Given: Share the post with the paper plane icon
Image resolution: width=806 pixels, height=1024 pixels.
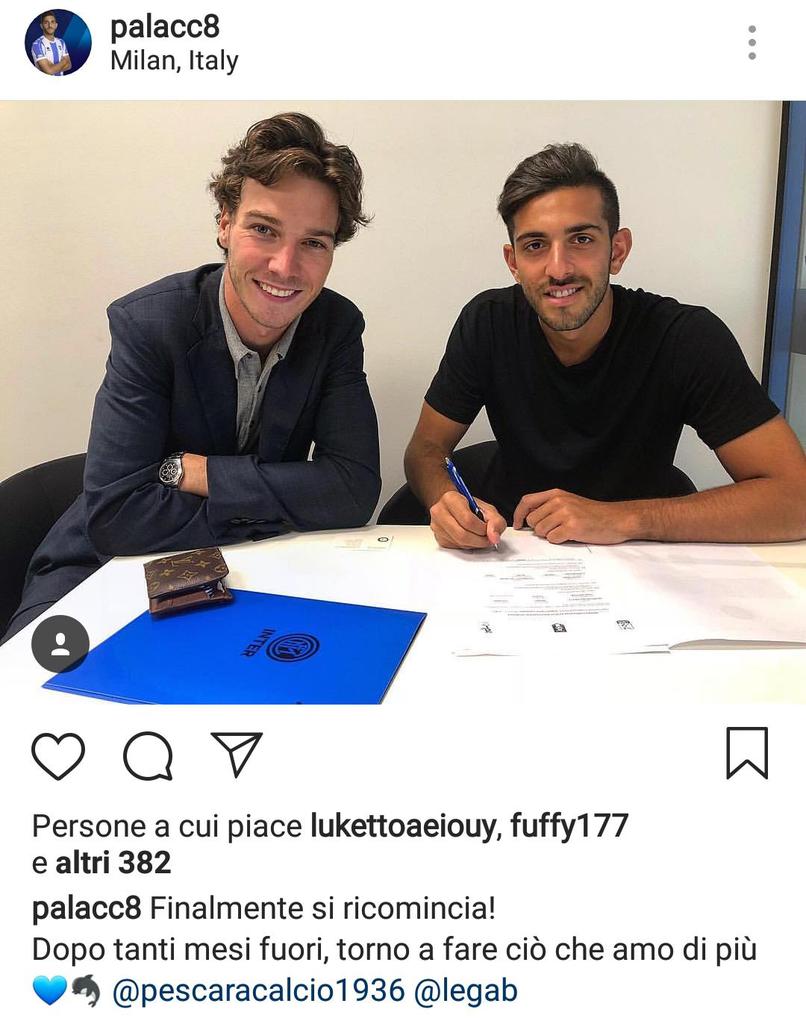Looking at the screenshot, I should (x=236, y=754).
